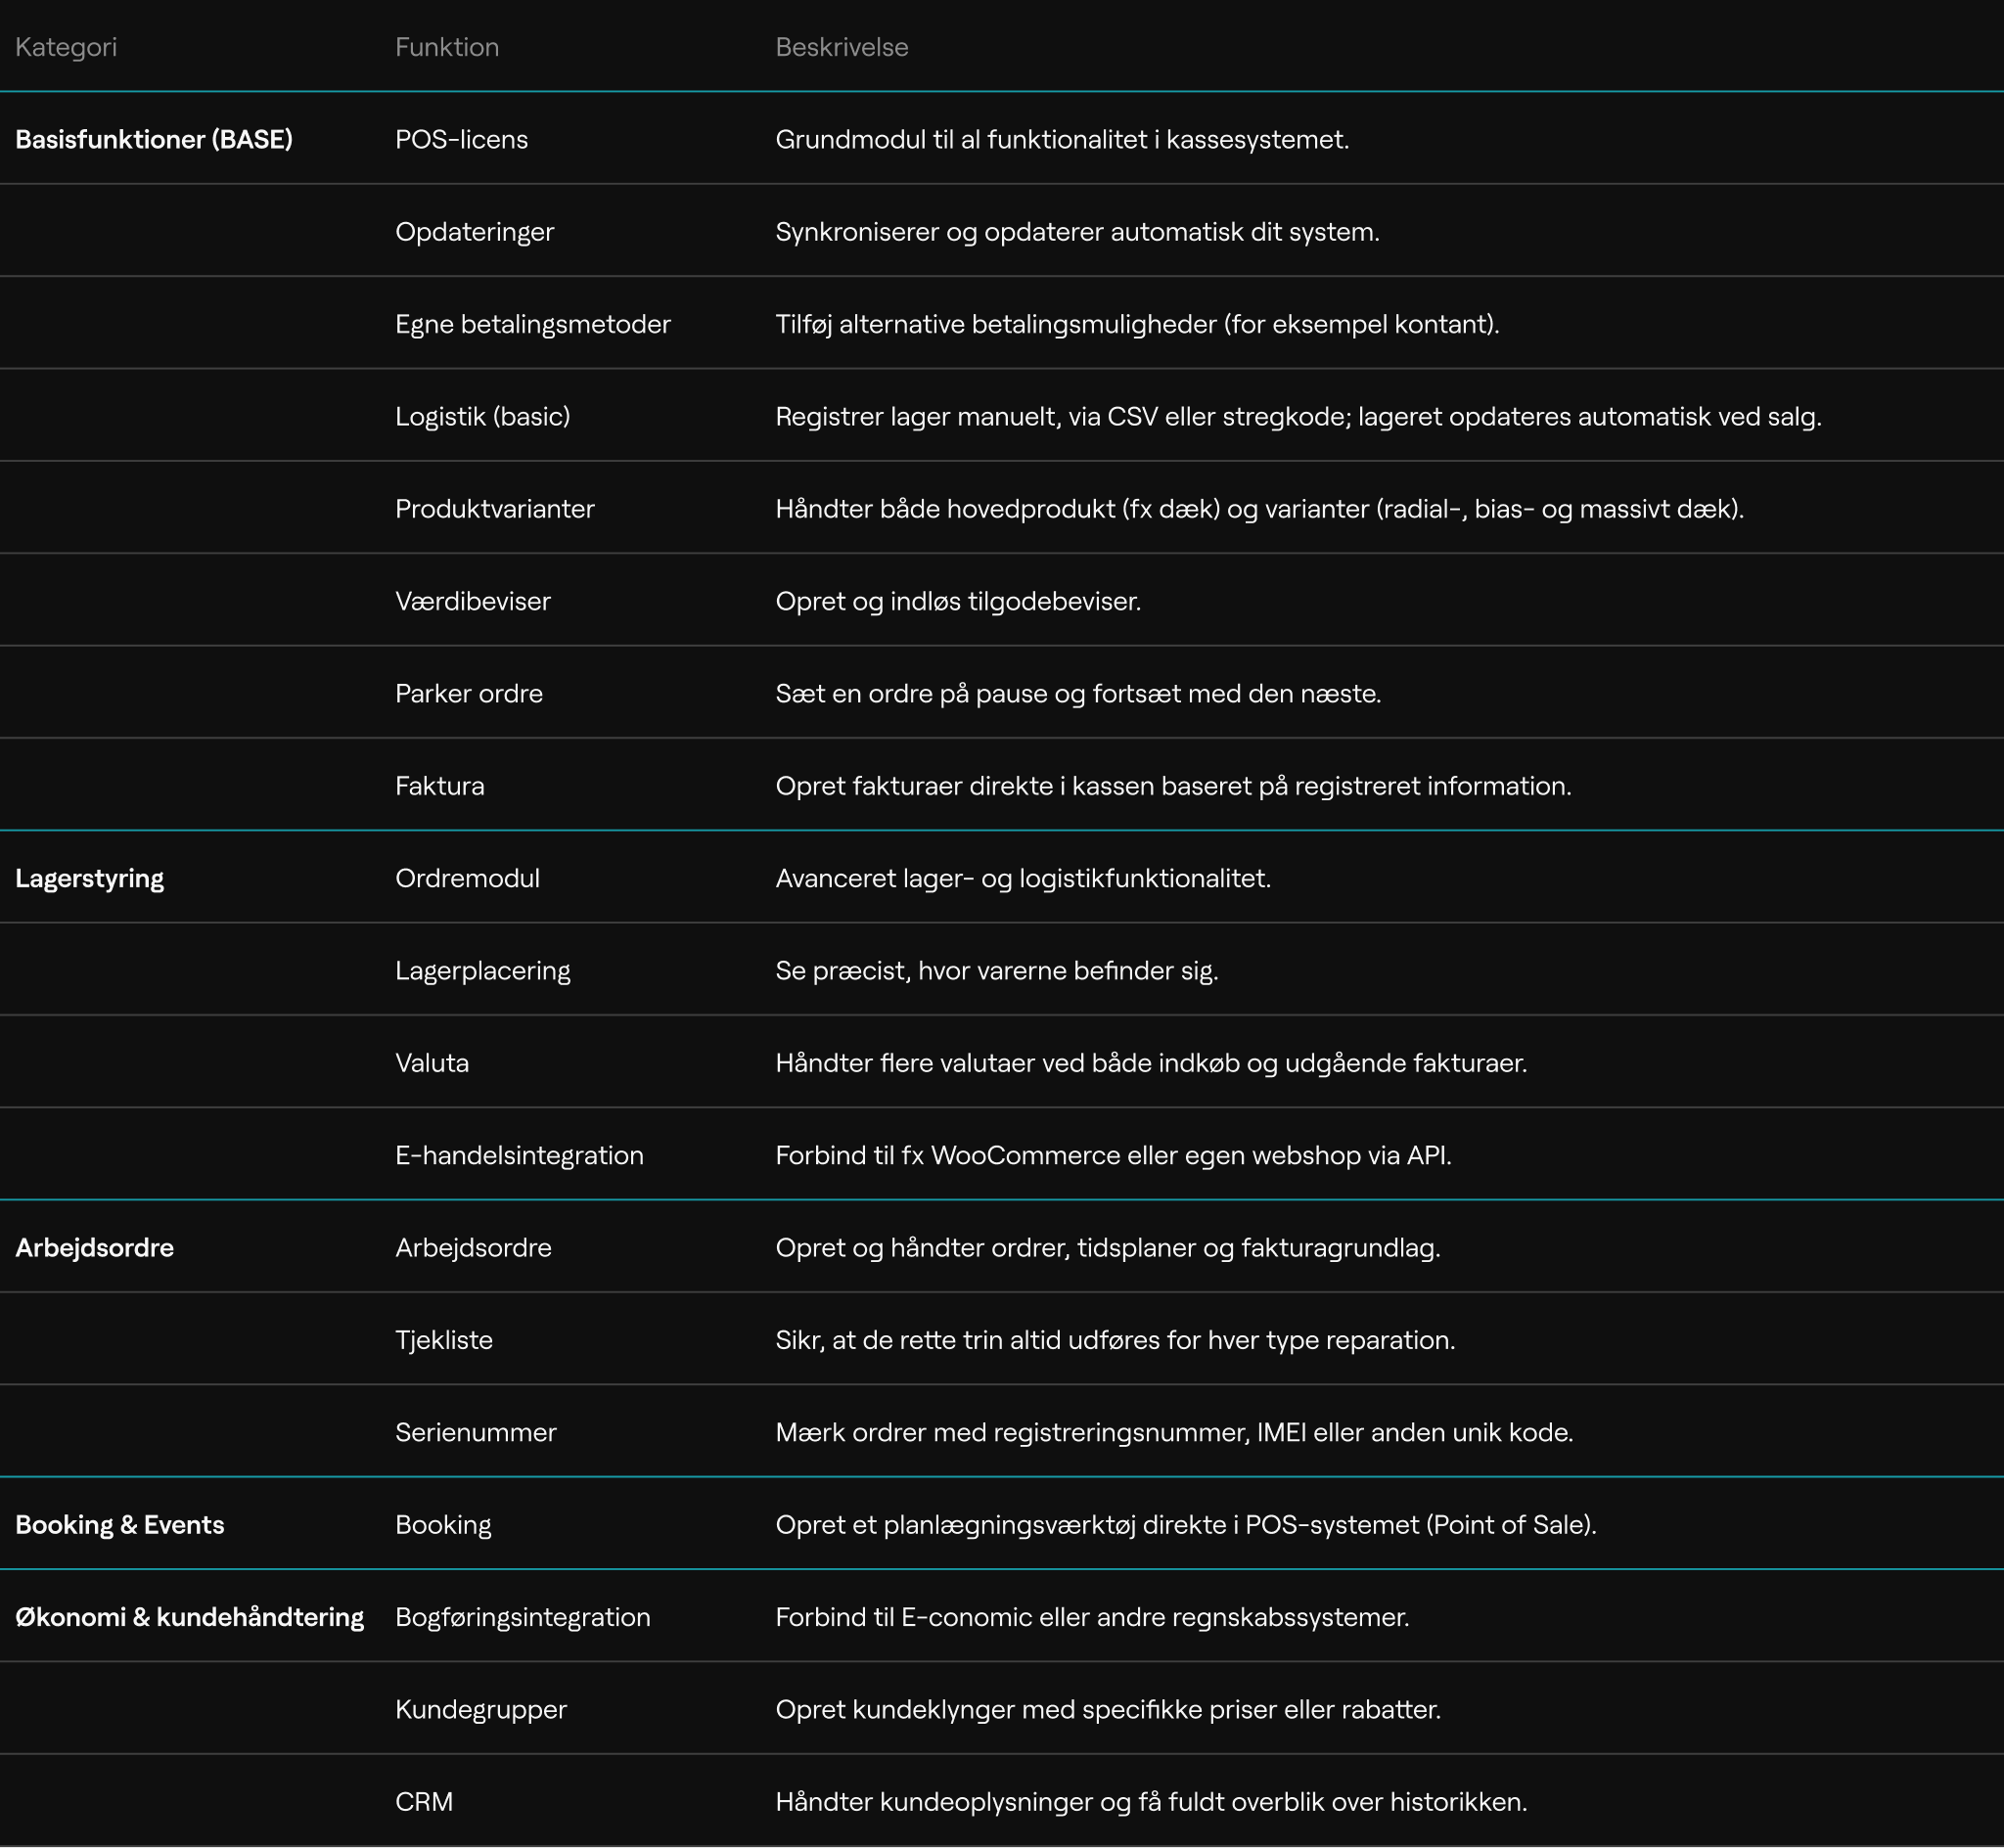Click the Lagerstyring category label
This screenshot has height=1848, width=2004.
[x=89, y=878]
